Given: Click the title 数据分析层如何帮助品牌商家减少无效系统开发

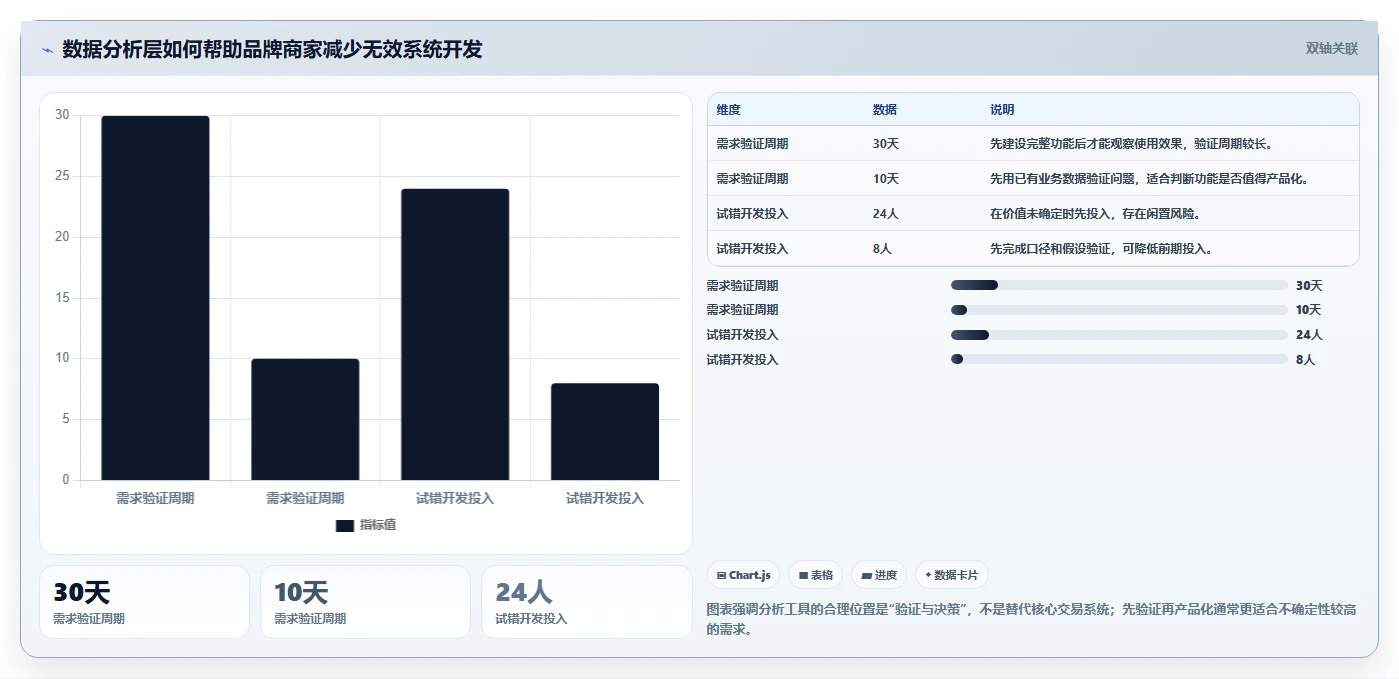Looking at the screenshot, I should 272,49.
